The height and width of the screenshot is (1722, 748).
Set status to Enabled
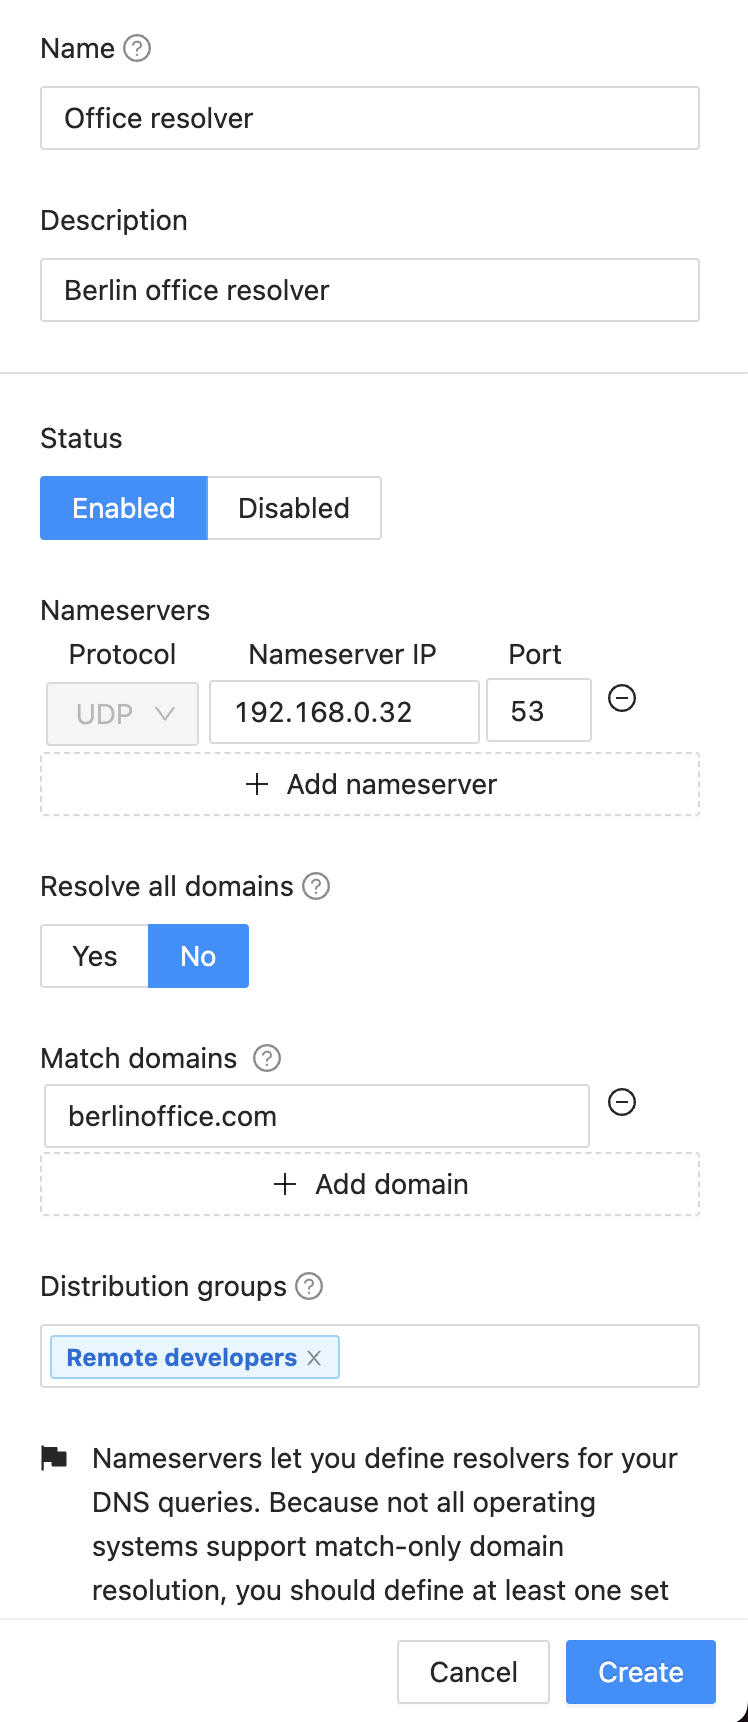tap(124, 508)
